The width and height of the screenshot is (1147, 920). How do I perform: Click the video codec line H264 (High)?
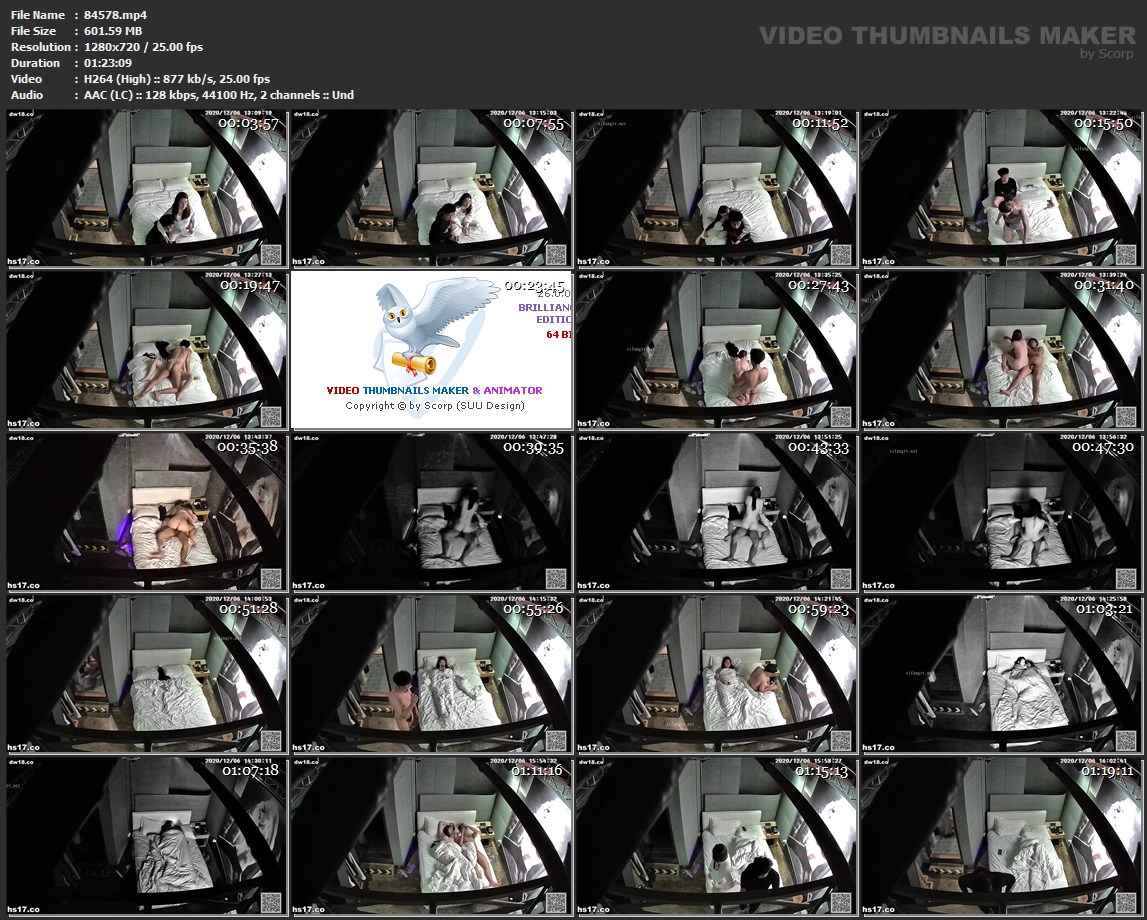pyautogui.click(x=176, y=79)
